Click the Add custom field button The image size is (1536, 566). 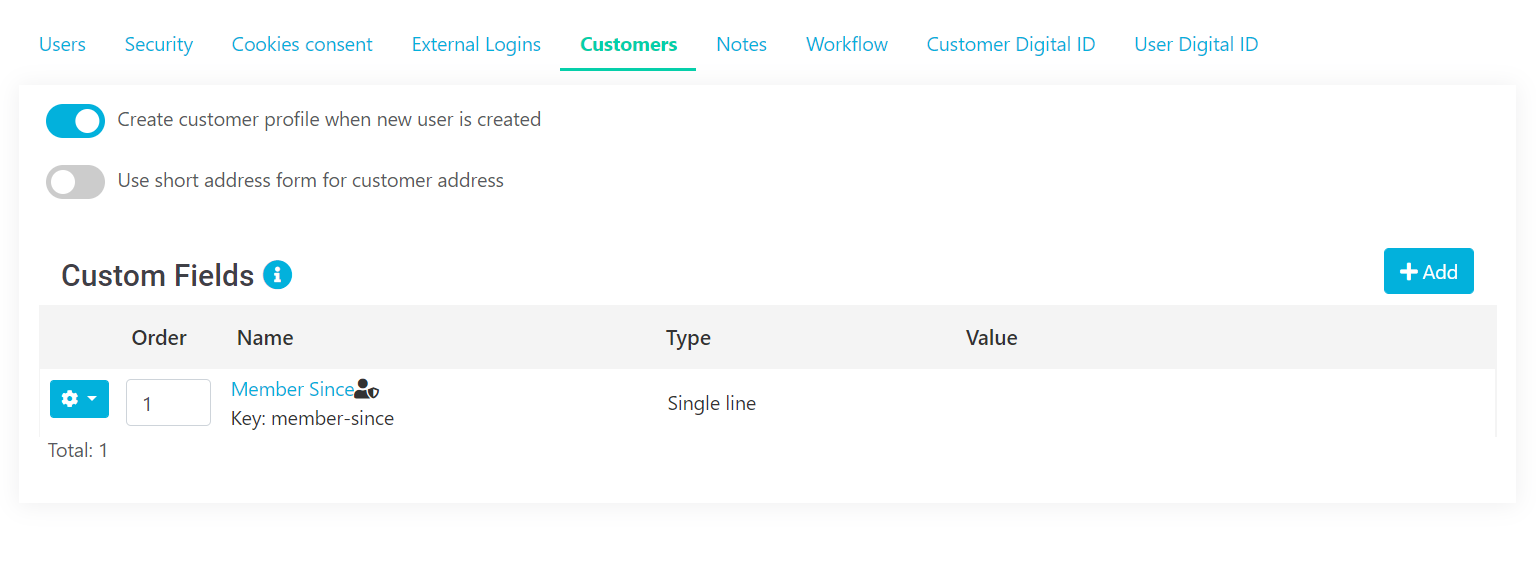1428,272
